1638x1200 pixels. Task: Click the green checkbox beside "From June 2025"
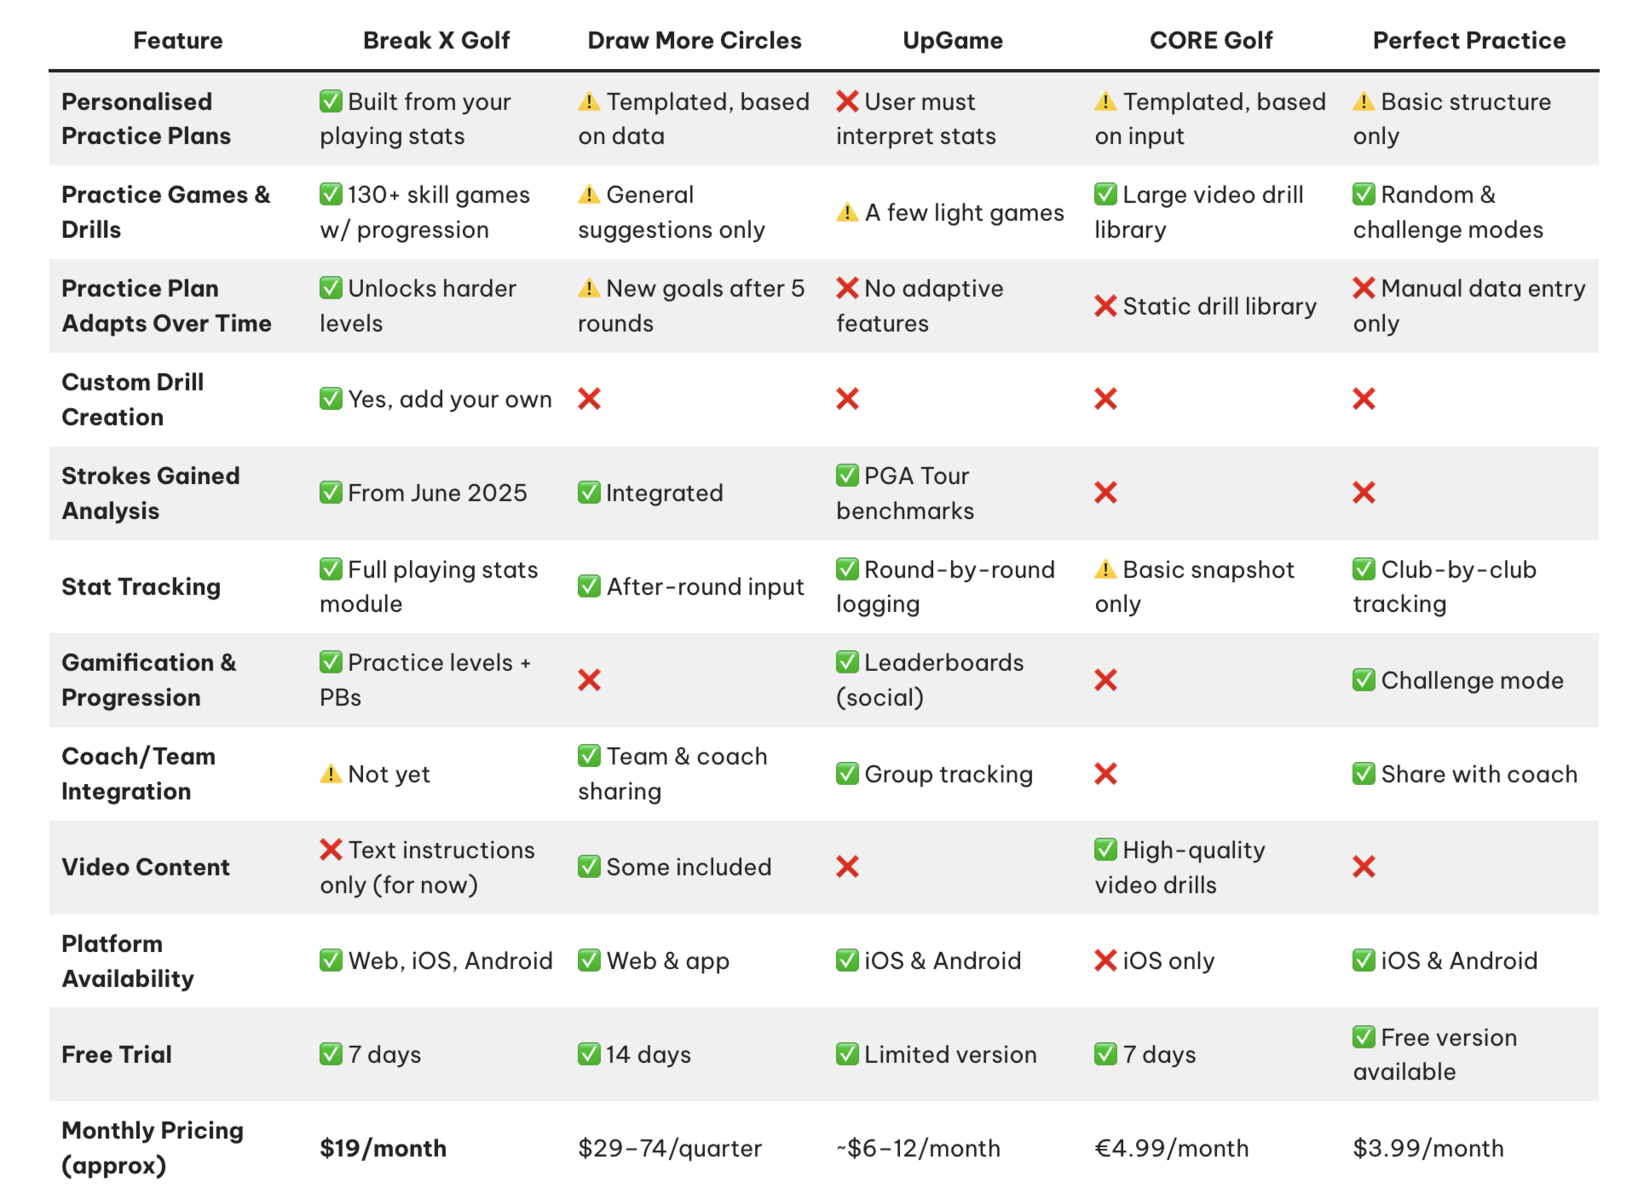click(331, 493)
